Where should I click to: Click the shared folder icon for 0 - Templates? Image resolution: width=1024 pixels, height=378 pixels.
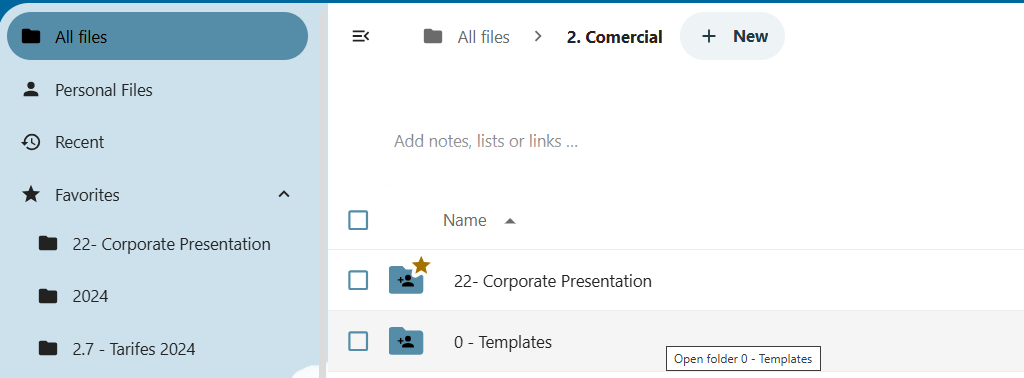(x=406, y=341)
